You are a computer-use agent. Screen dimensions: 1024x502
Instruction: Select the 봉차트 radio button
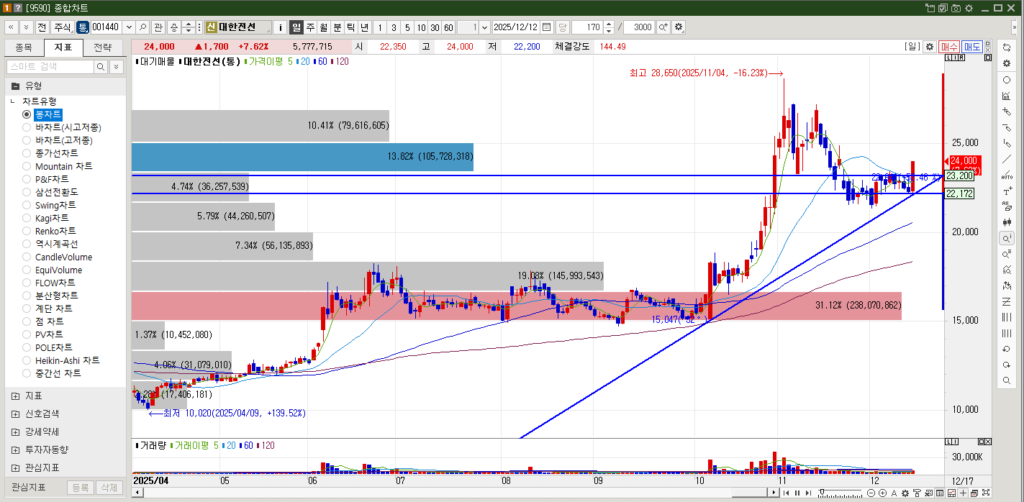(27, 114)
